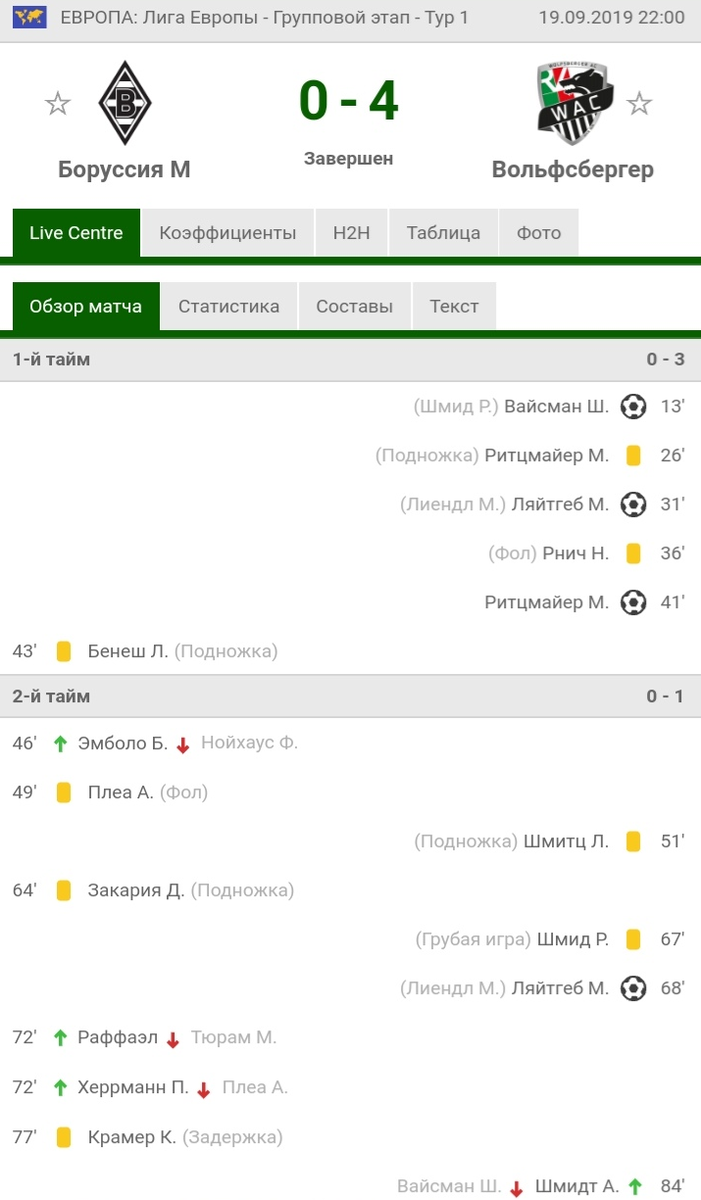Click the Borussia M club logo
Image resolution: width=701 pixels, height=1200 pixels.
pyautogui.click(x=125, y=103)
